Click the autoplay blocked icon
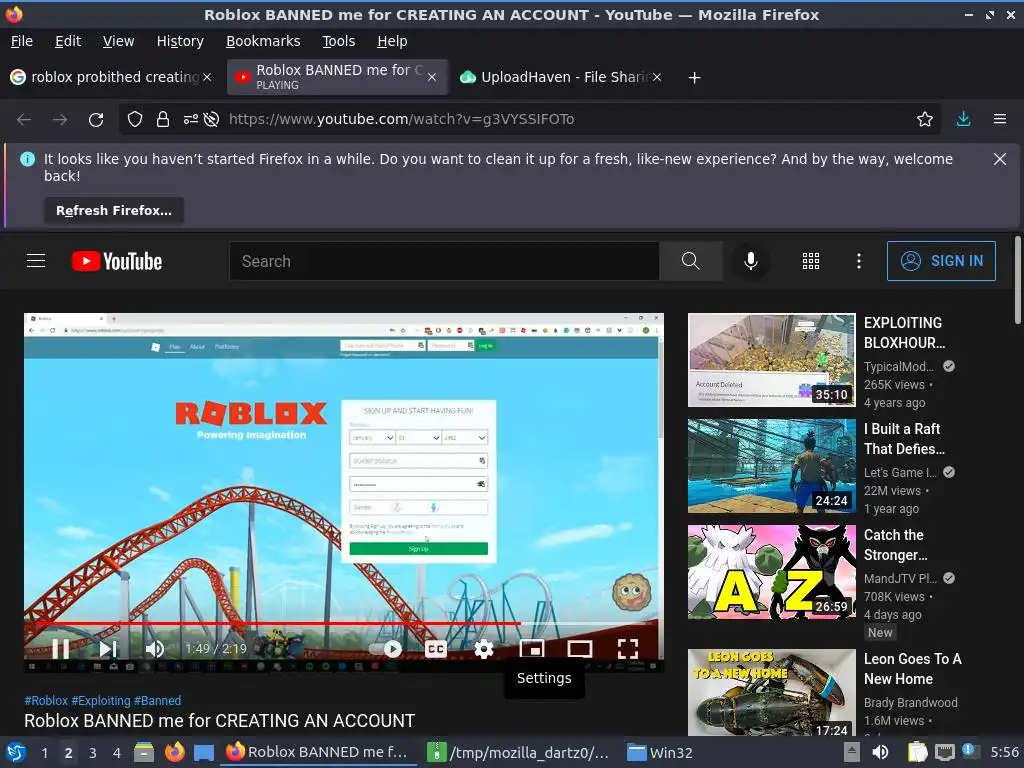Viewport: 1024px width, 768px height. pos(211,120)
